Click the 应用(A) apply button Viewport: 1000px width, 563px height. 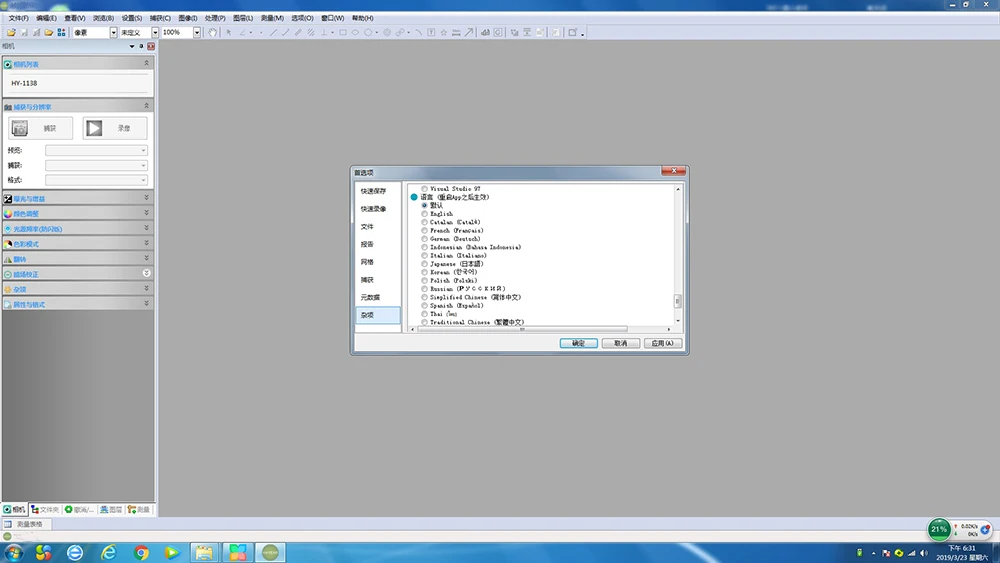tap(663, 344)
